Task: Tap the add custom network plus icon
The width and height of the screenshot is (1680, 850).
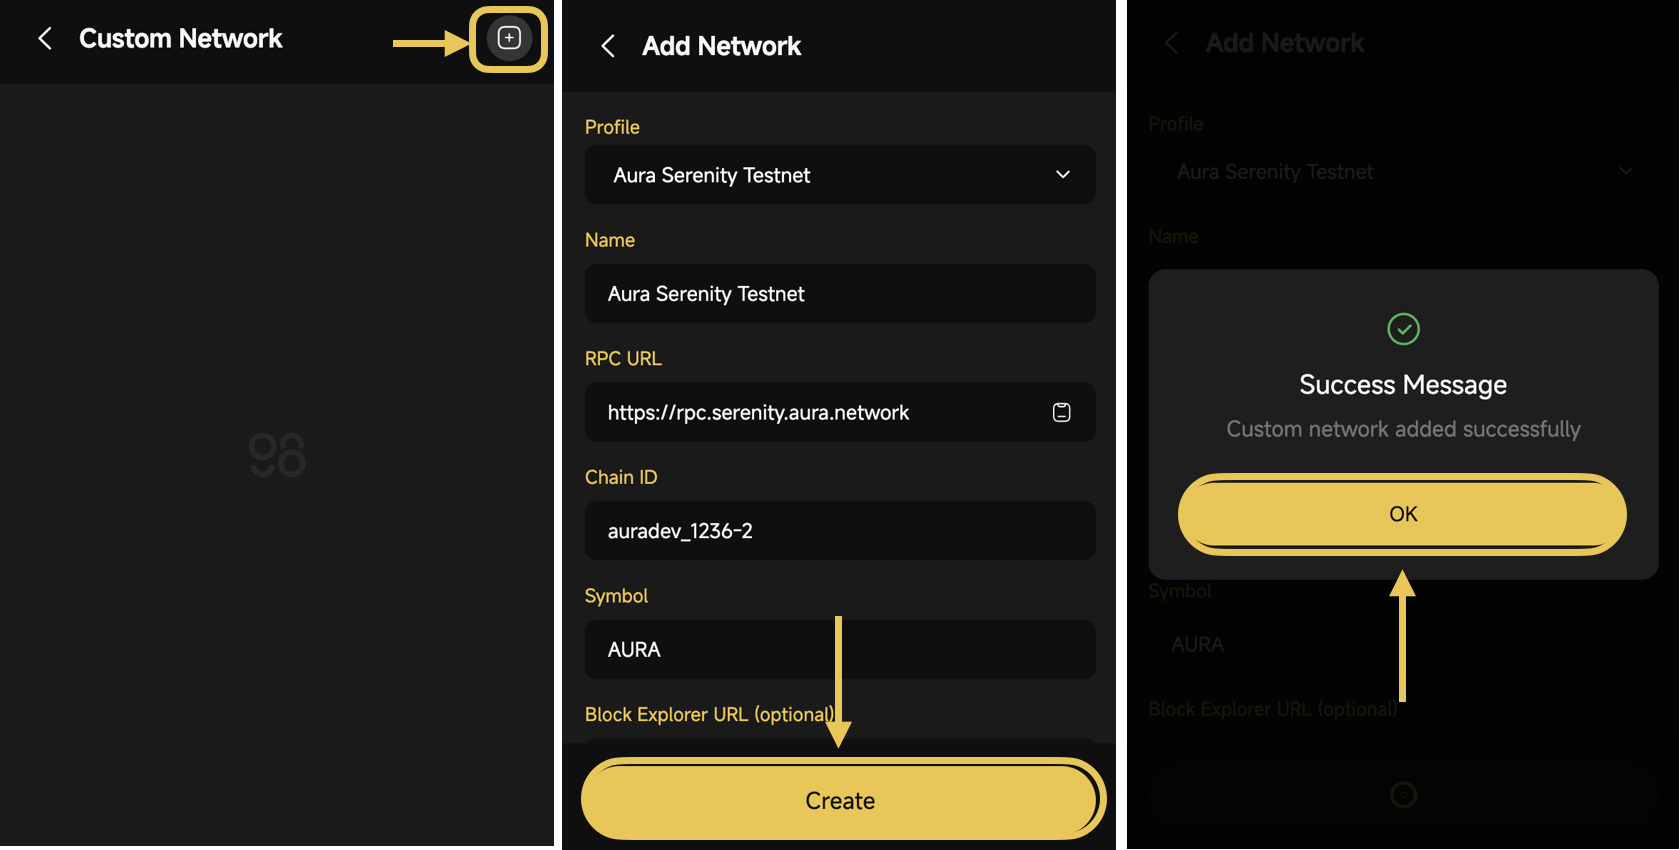Action: 509,38
